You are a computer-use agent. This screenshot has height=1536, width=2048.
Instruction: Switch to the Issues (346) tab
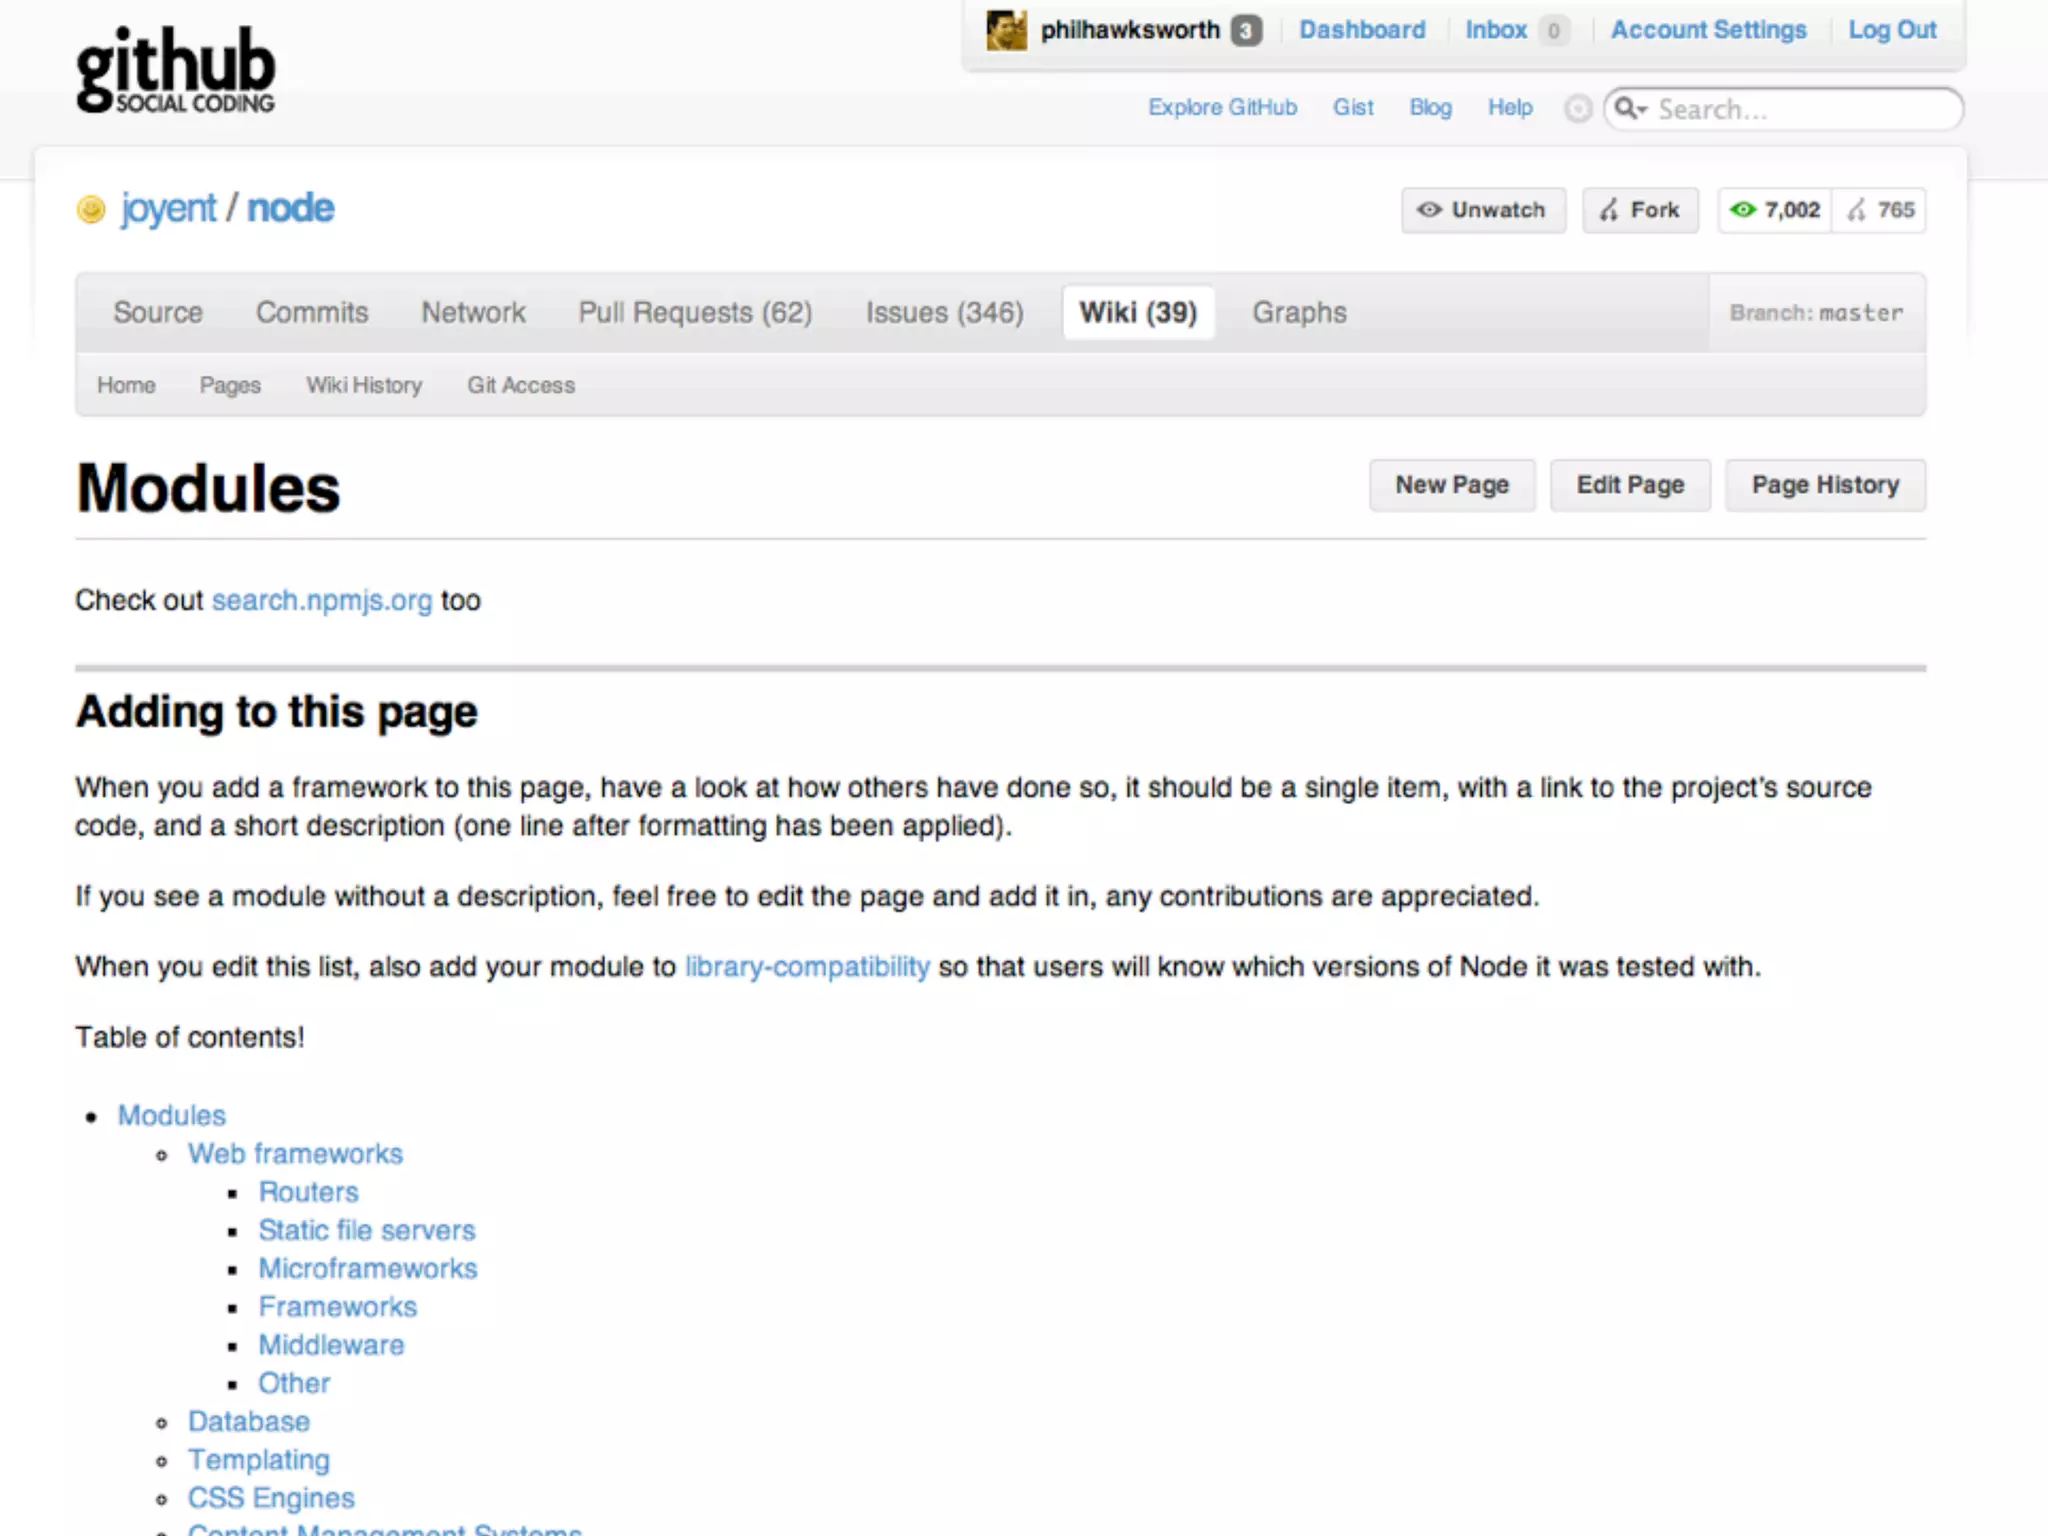pyautogui.click(x=944, y=313)
